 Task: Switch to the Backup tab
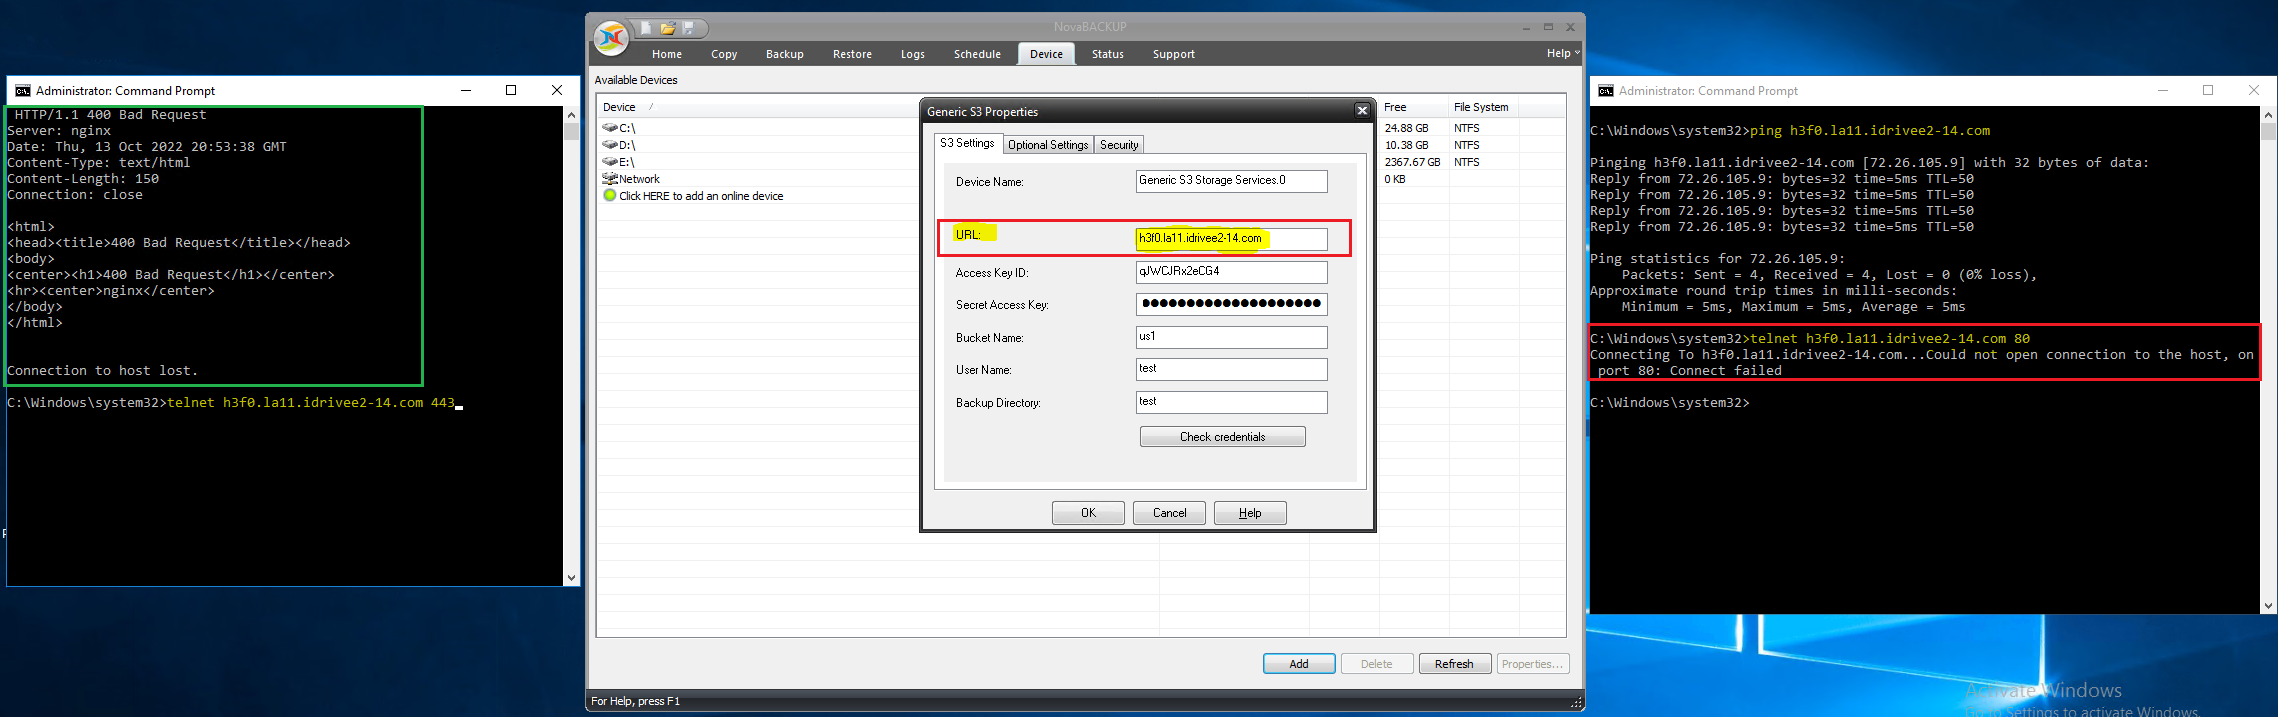[785, 54]
